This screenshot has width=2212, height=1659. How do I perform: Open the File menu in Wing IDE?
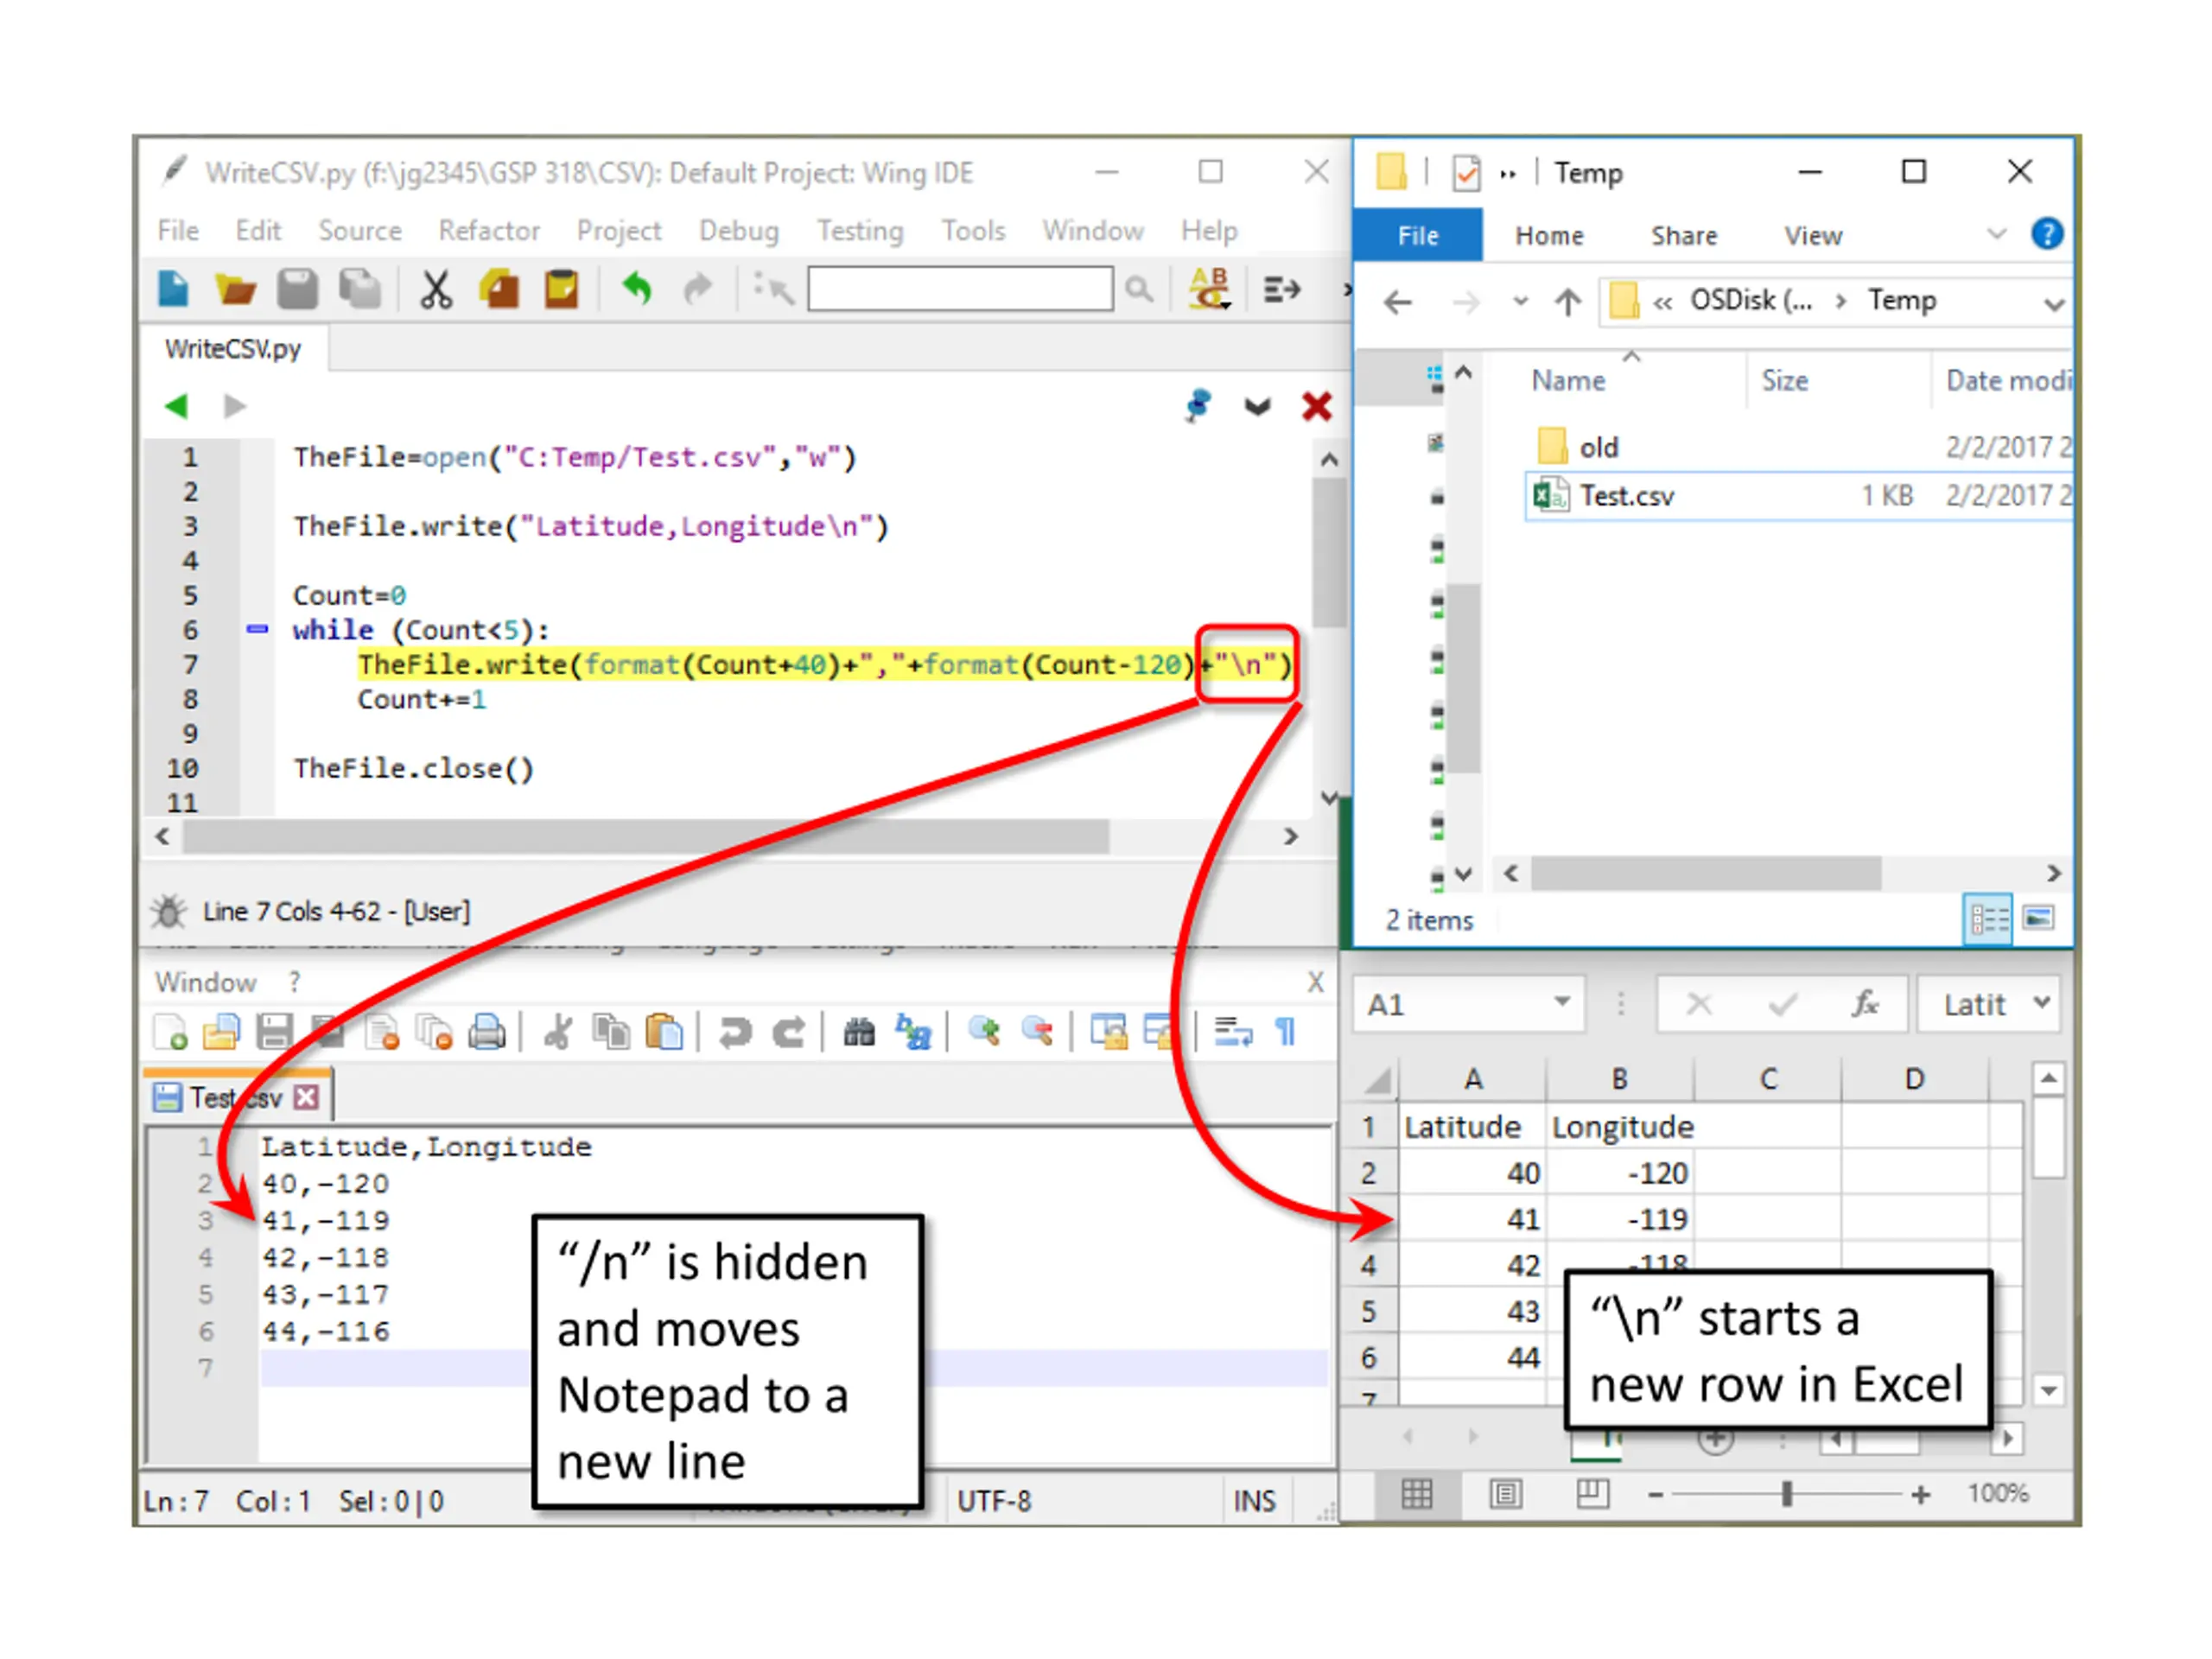178,231
